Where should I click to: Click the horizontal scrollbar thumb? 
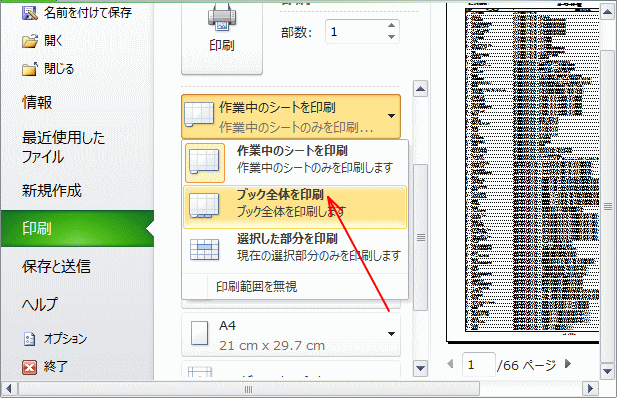tap(249, 389)
